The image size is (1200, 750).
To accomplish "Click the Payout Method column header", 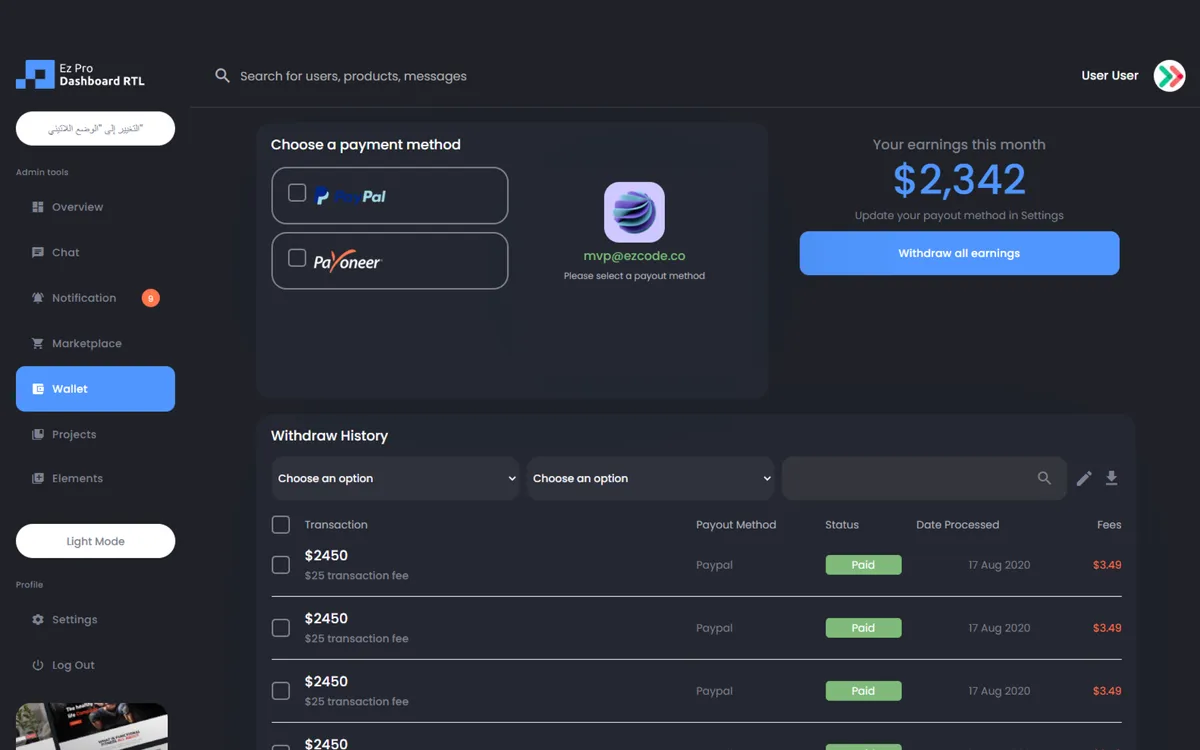I will (x=736, y=525).
